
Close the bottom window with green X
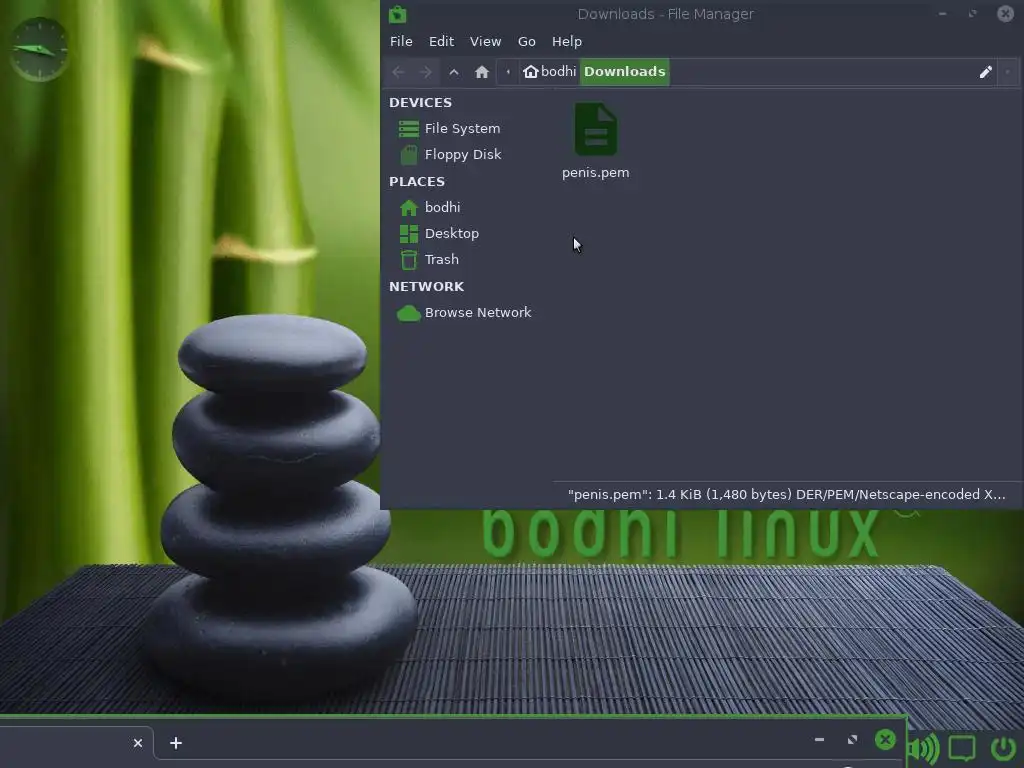coord(886,739)
